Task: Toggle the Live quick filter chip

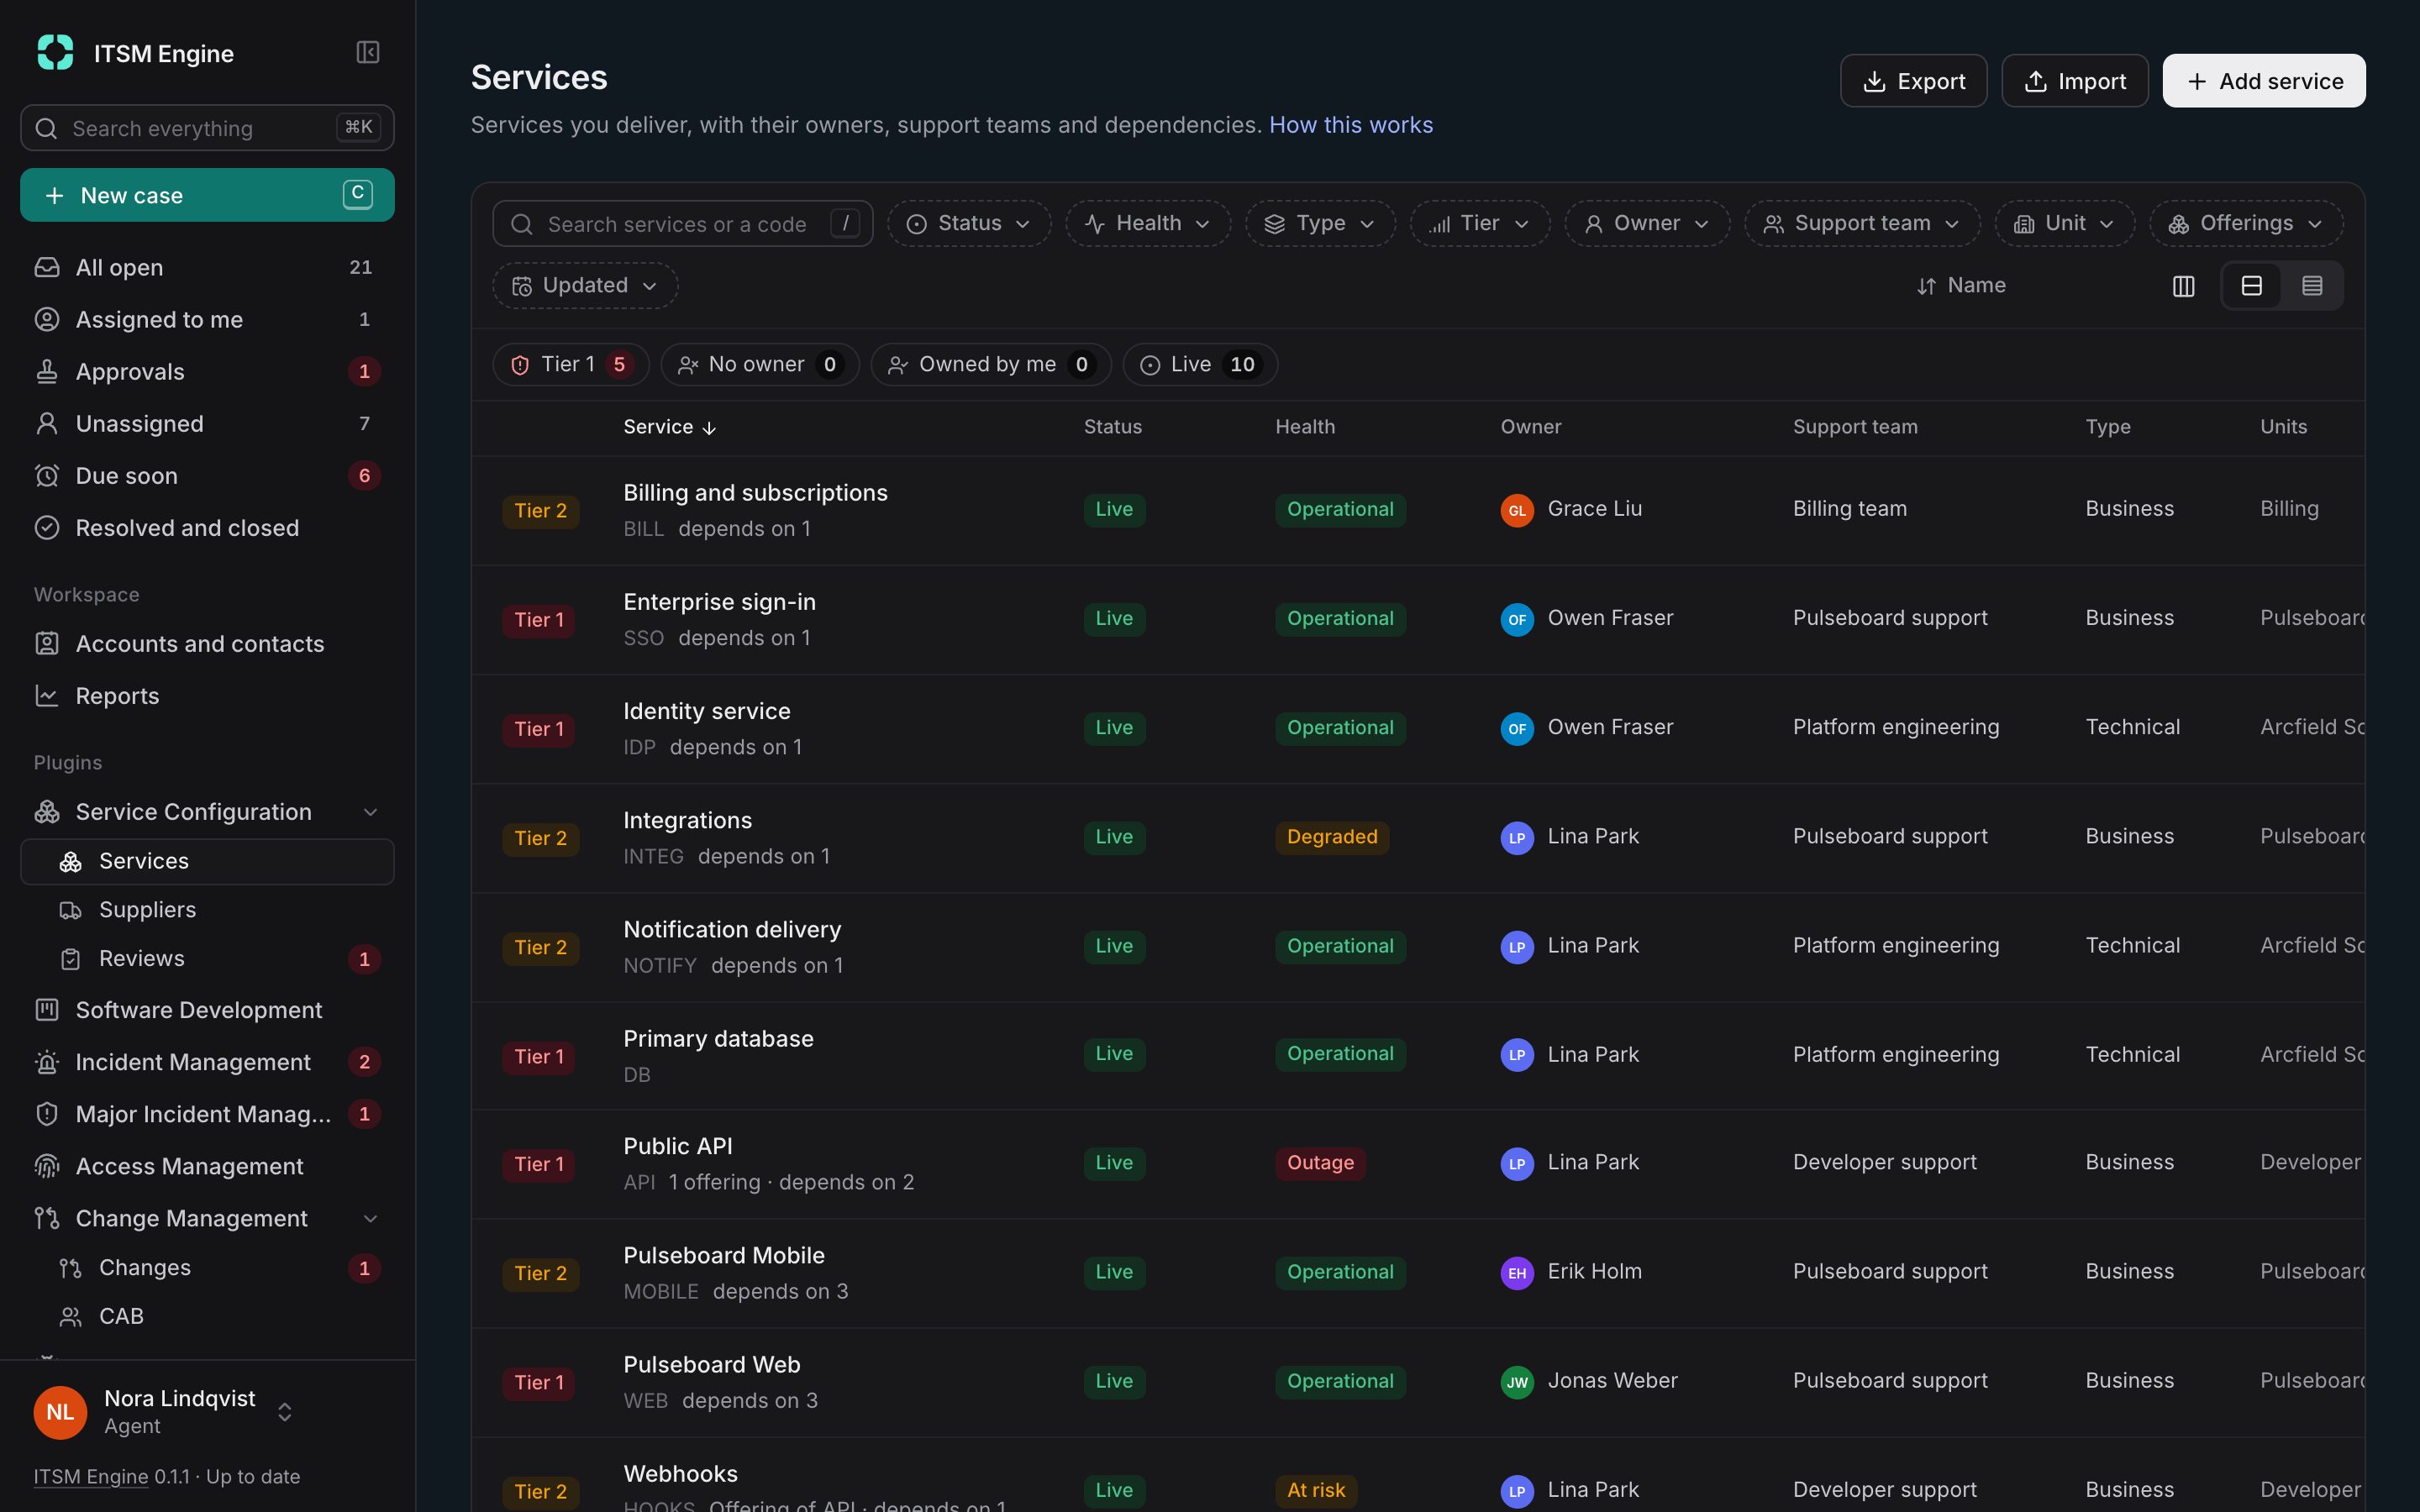Action: pyautogui.click(x=1200, y=365)
